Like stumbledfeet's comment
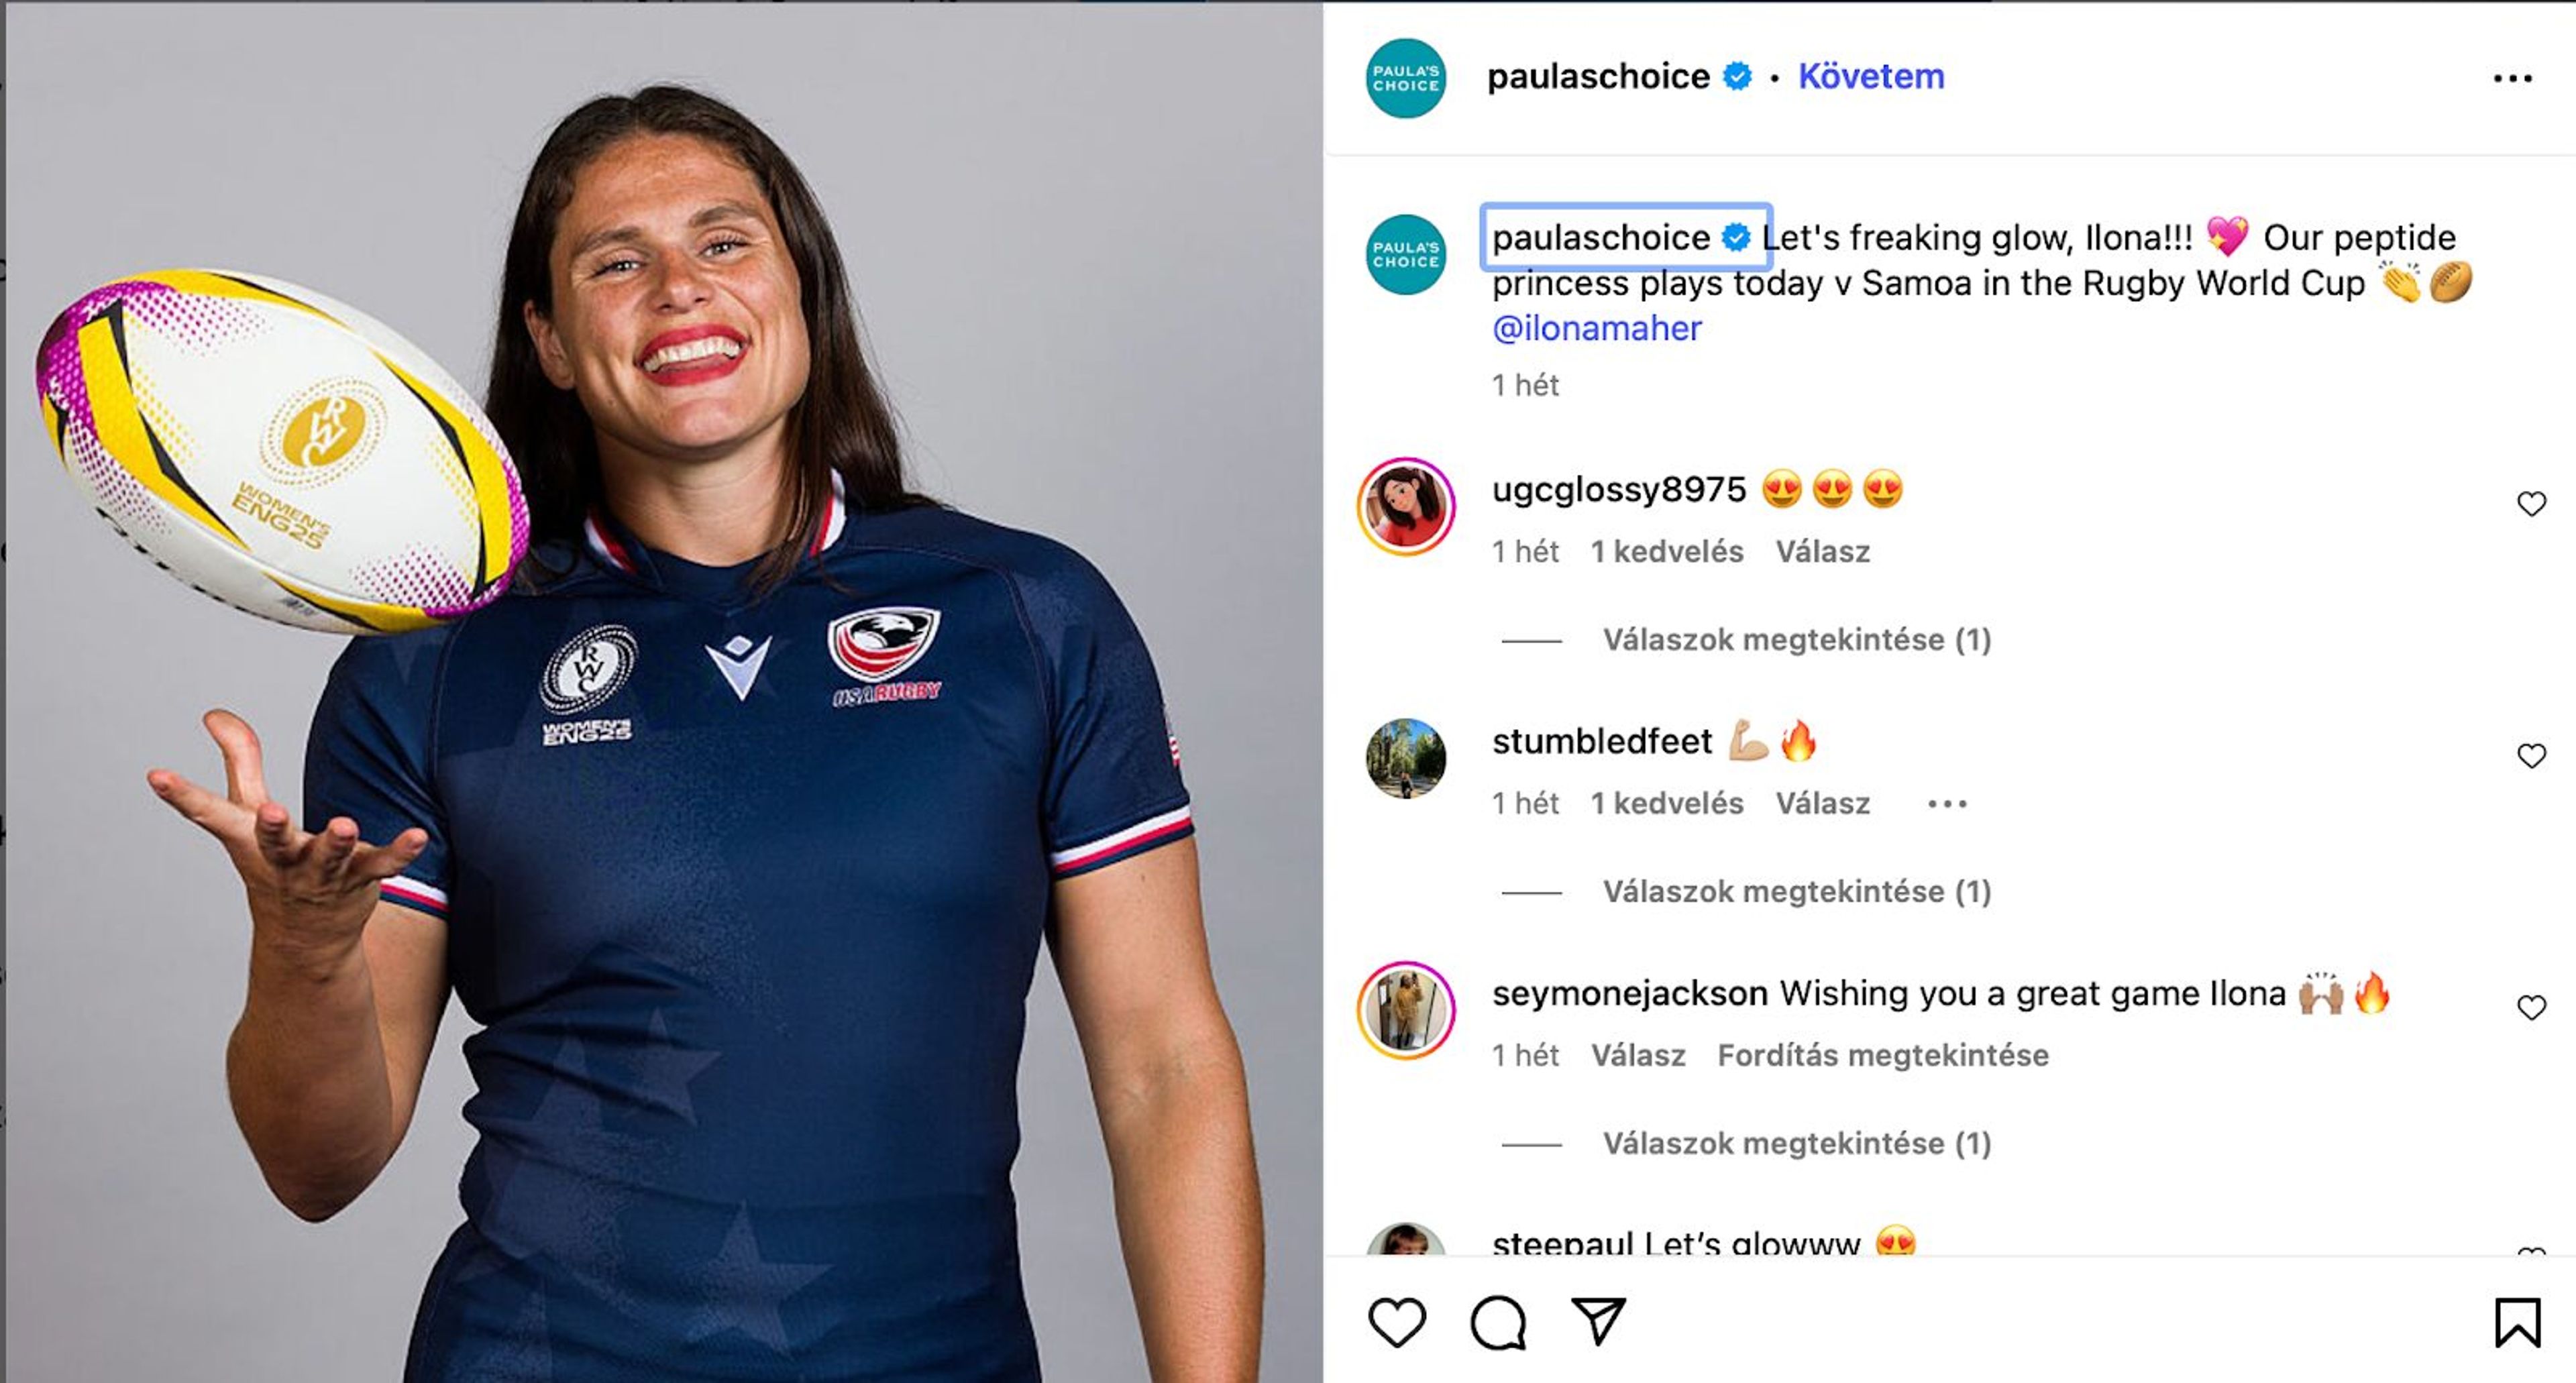Viewport: 2576px width, 1383px height. click(2531, 755)
